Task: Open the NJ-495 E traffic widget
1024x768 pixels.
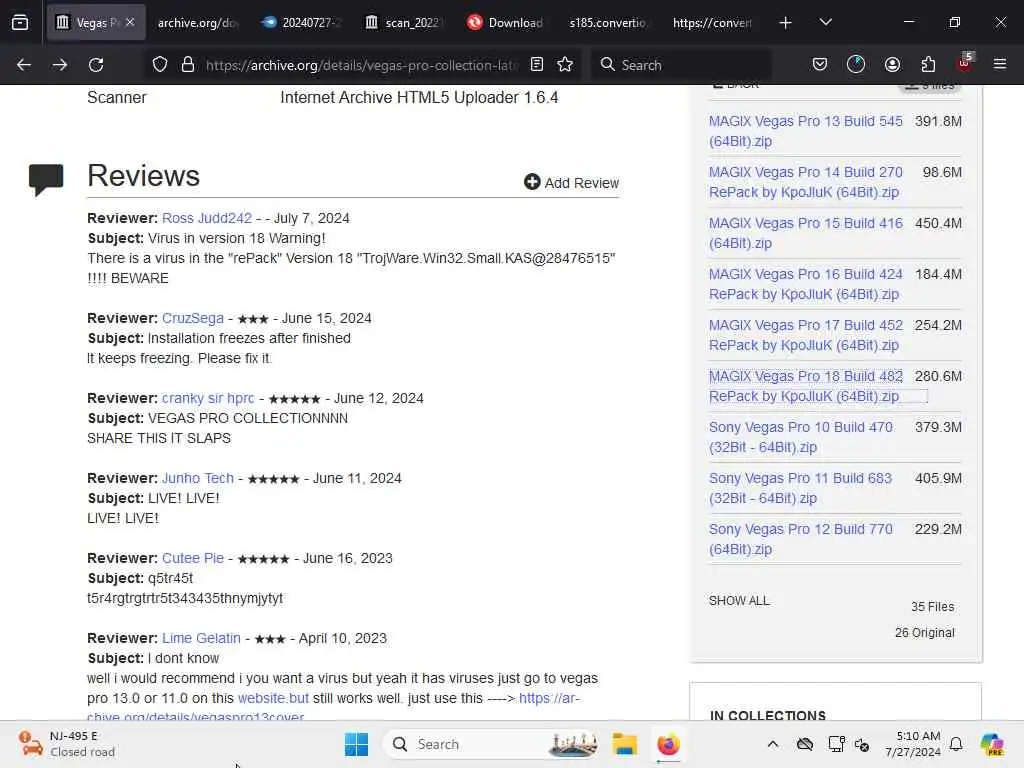Action: [67, 744]
